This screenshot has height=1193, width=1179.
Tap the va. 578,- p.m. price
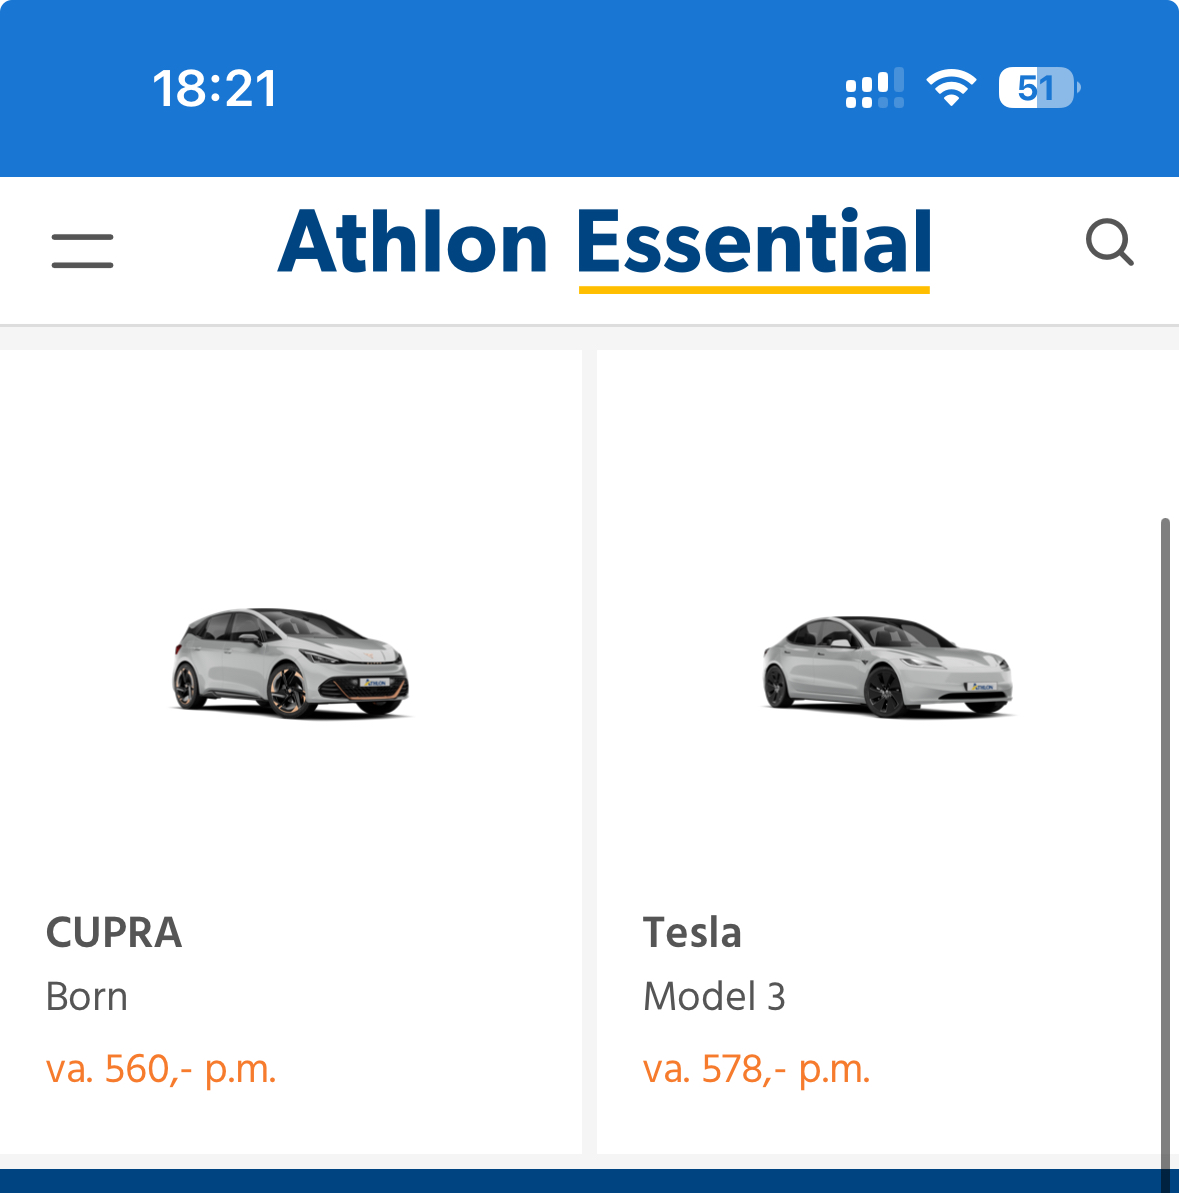pyautogui.click(x=757, y=1069)
